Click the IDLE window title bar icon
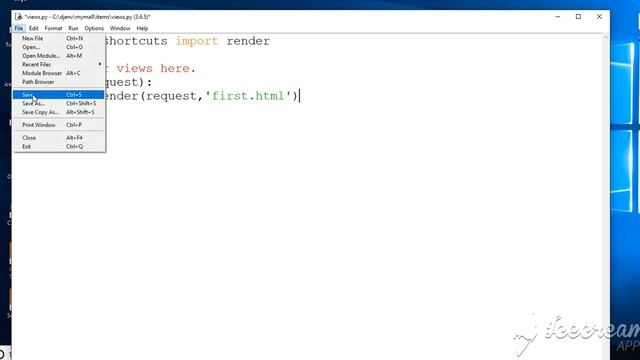This screenshot has width=640, height=360. point(18,17)
